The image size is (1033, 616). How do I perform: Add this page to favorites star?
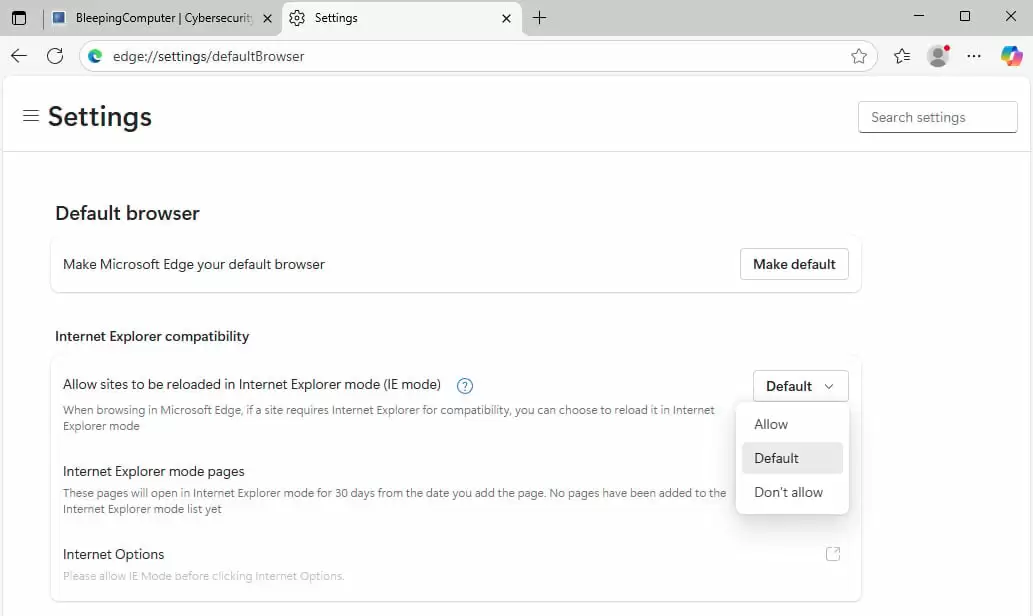tap(859, 56)
